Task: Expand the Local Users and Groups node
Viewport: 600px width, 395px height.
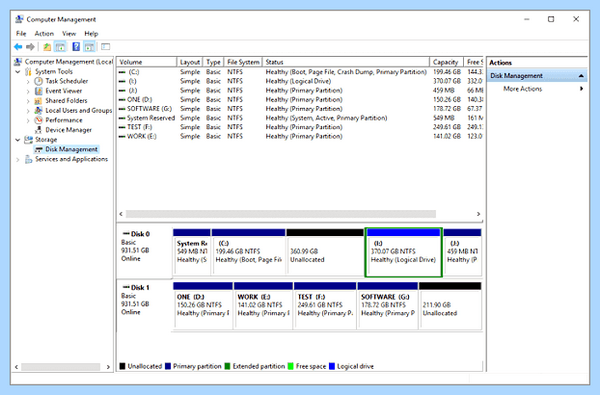Action: 28,111
